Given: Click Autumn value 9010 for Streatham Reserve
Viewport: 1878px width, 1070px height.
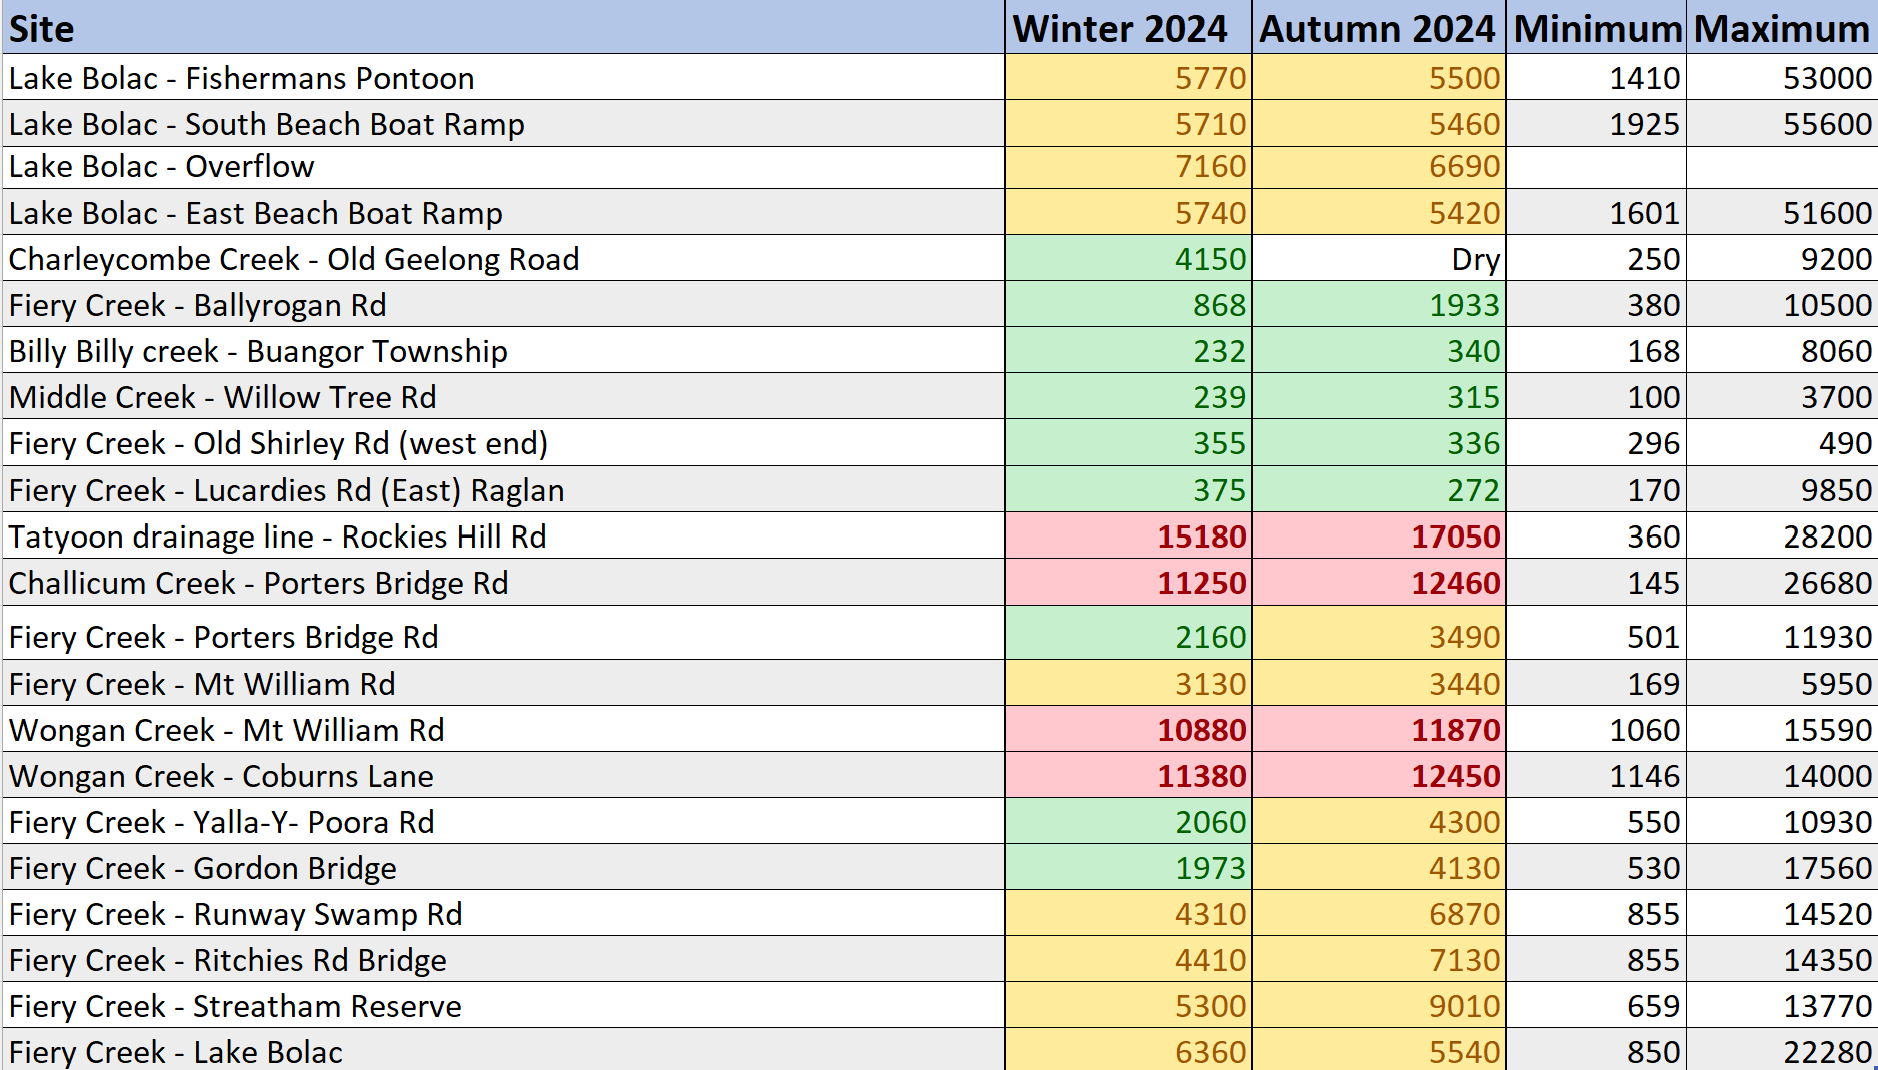Looking at the screenshot, I should point(1379,1005).
